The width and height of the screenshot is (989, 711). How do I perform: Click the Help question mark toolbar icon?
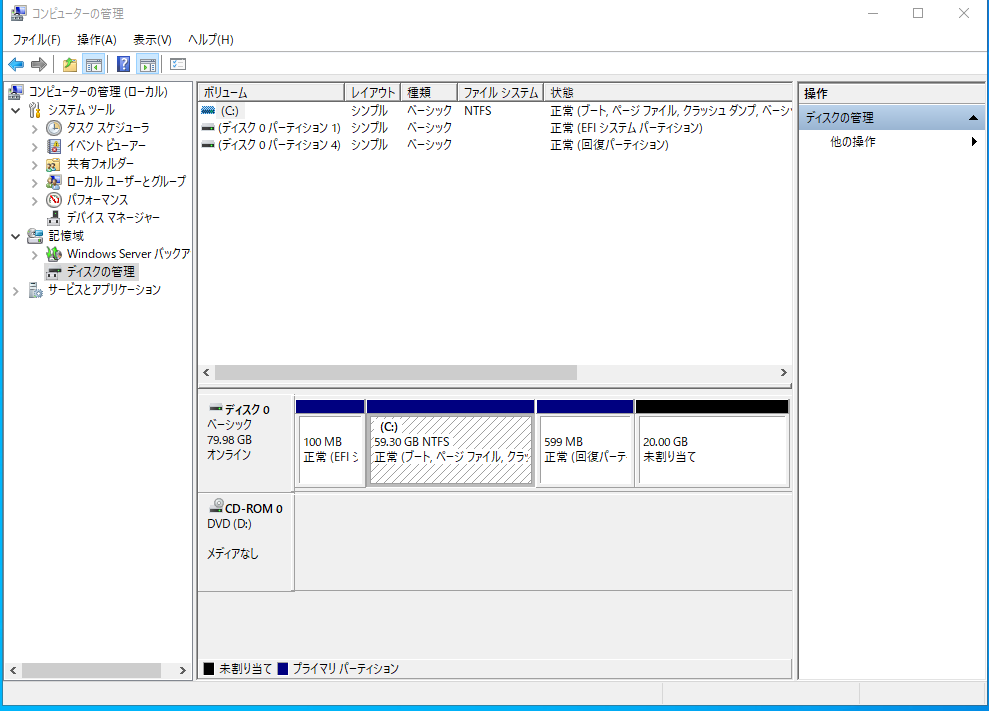click(x=124, y=65)
